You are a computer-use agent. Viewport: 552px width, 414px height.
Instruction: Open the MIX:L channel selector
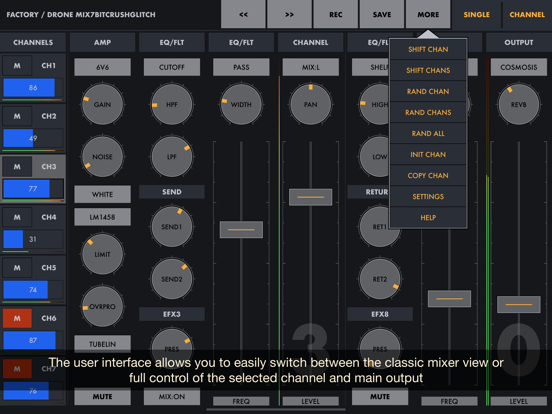(x=310, y=67)
